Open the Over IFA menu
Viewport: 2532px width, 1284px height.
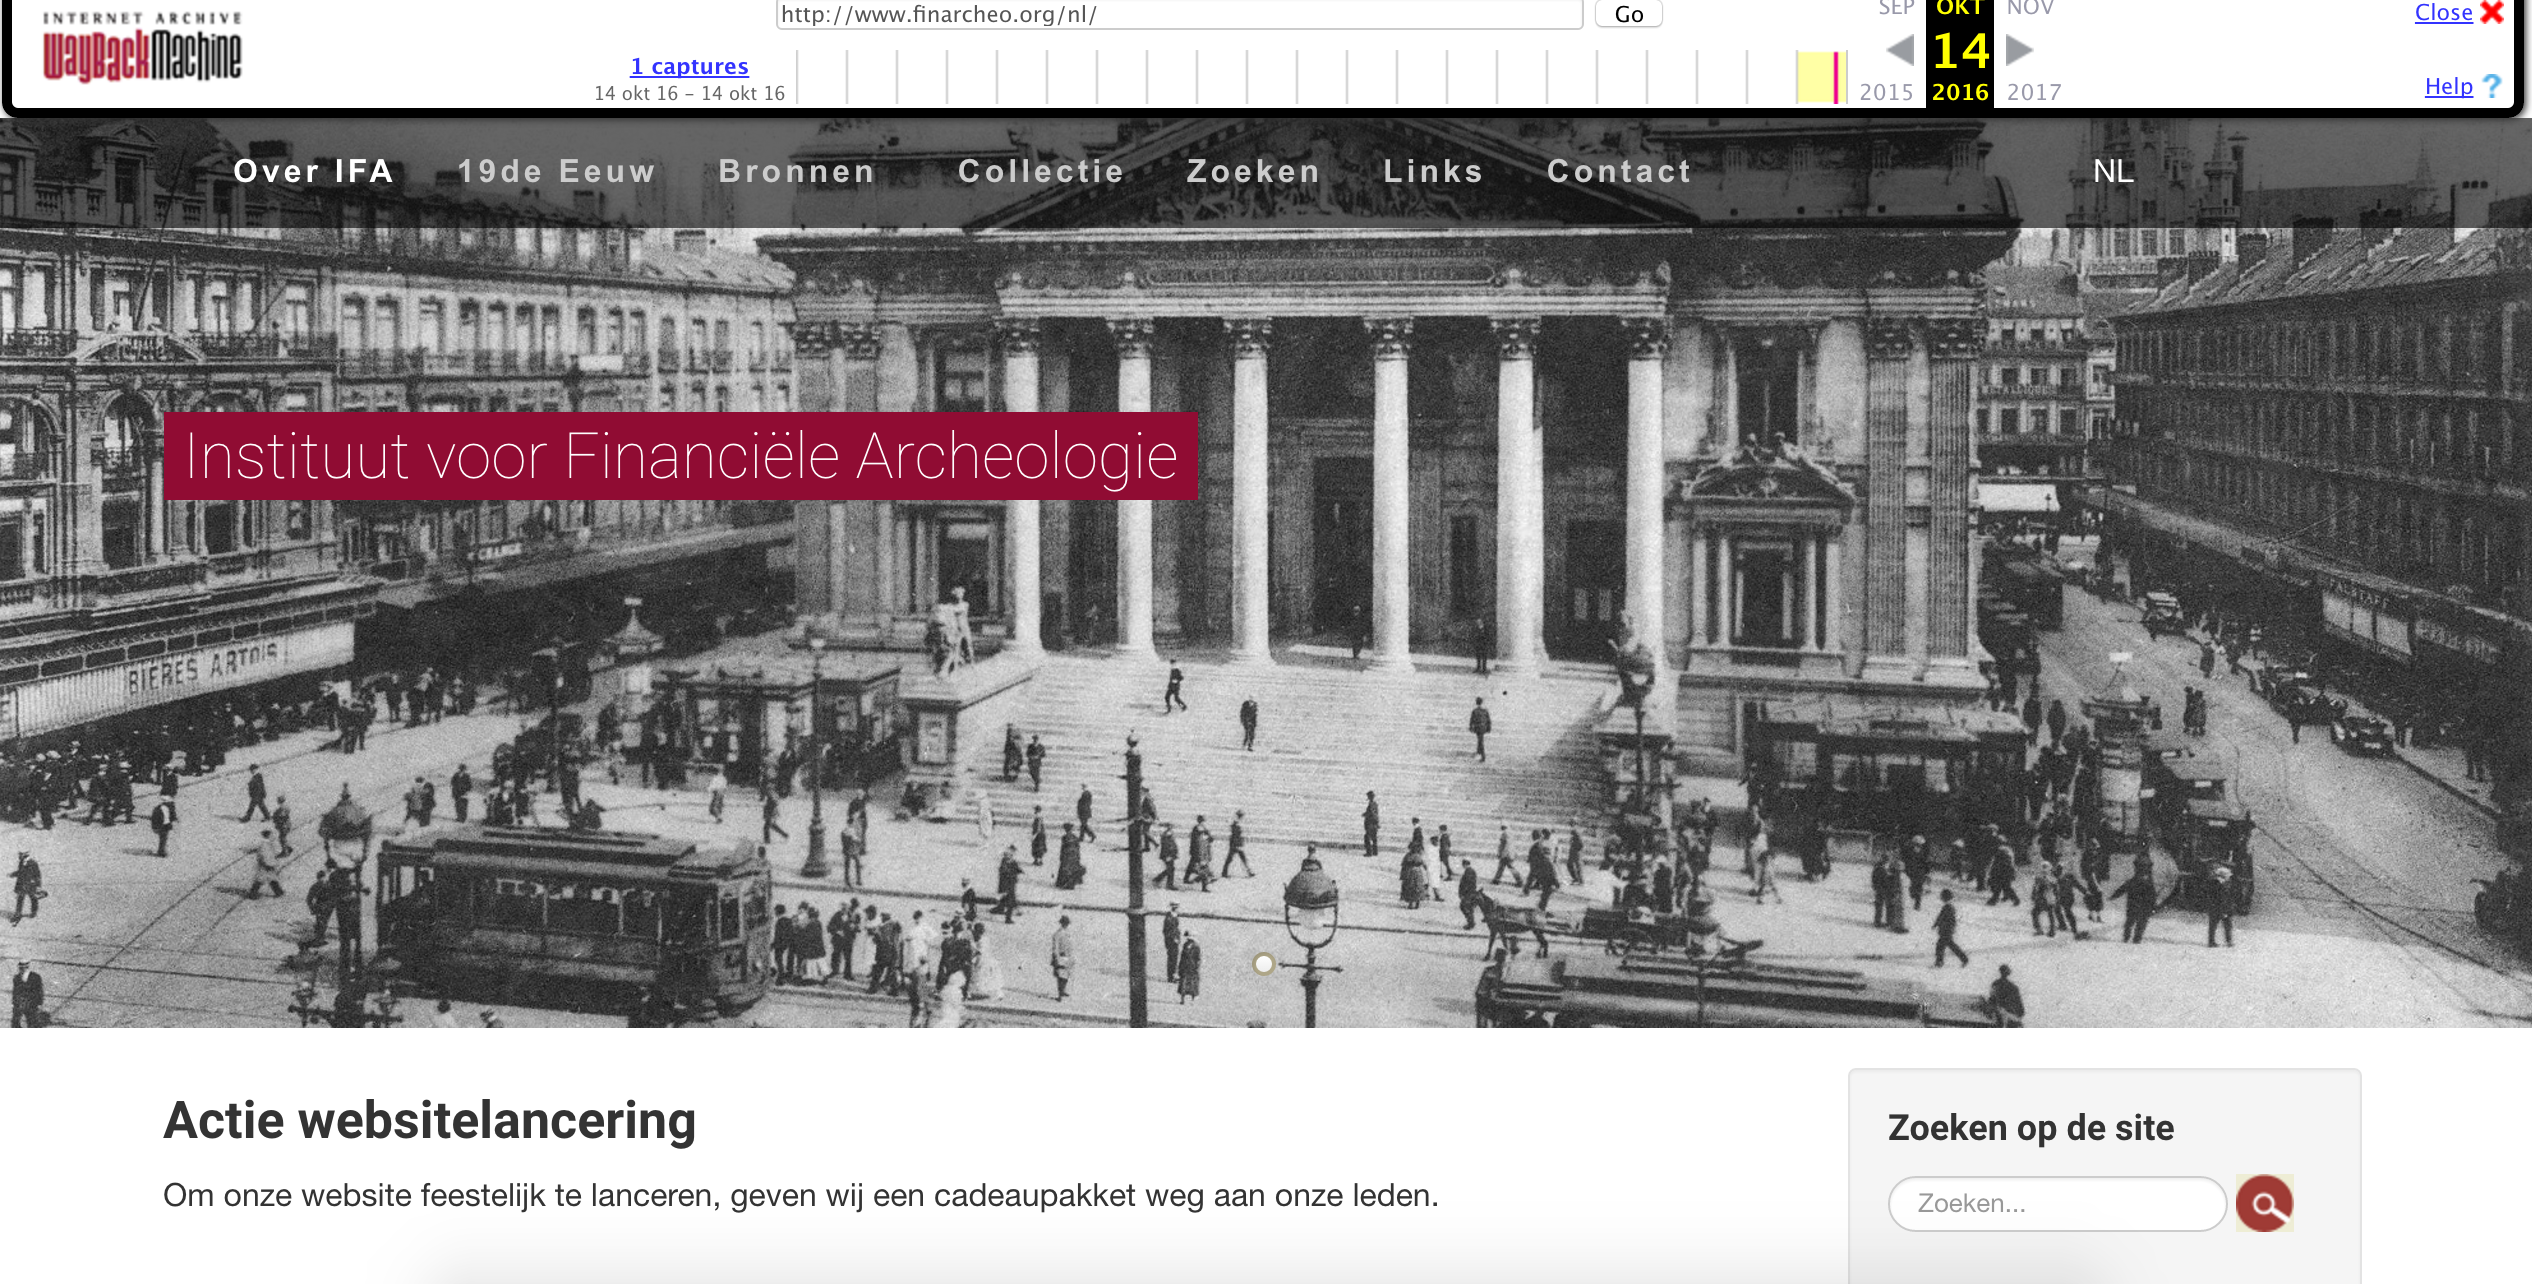313,171
